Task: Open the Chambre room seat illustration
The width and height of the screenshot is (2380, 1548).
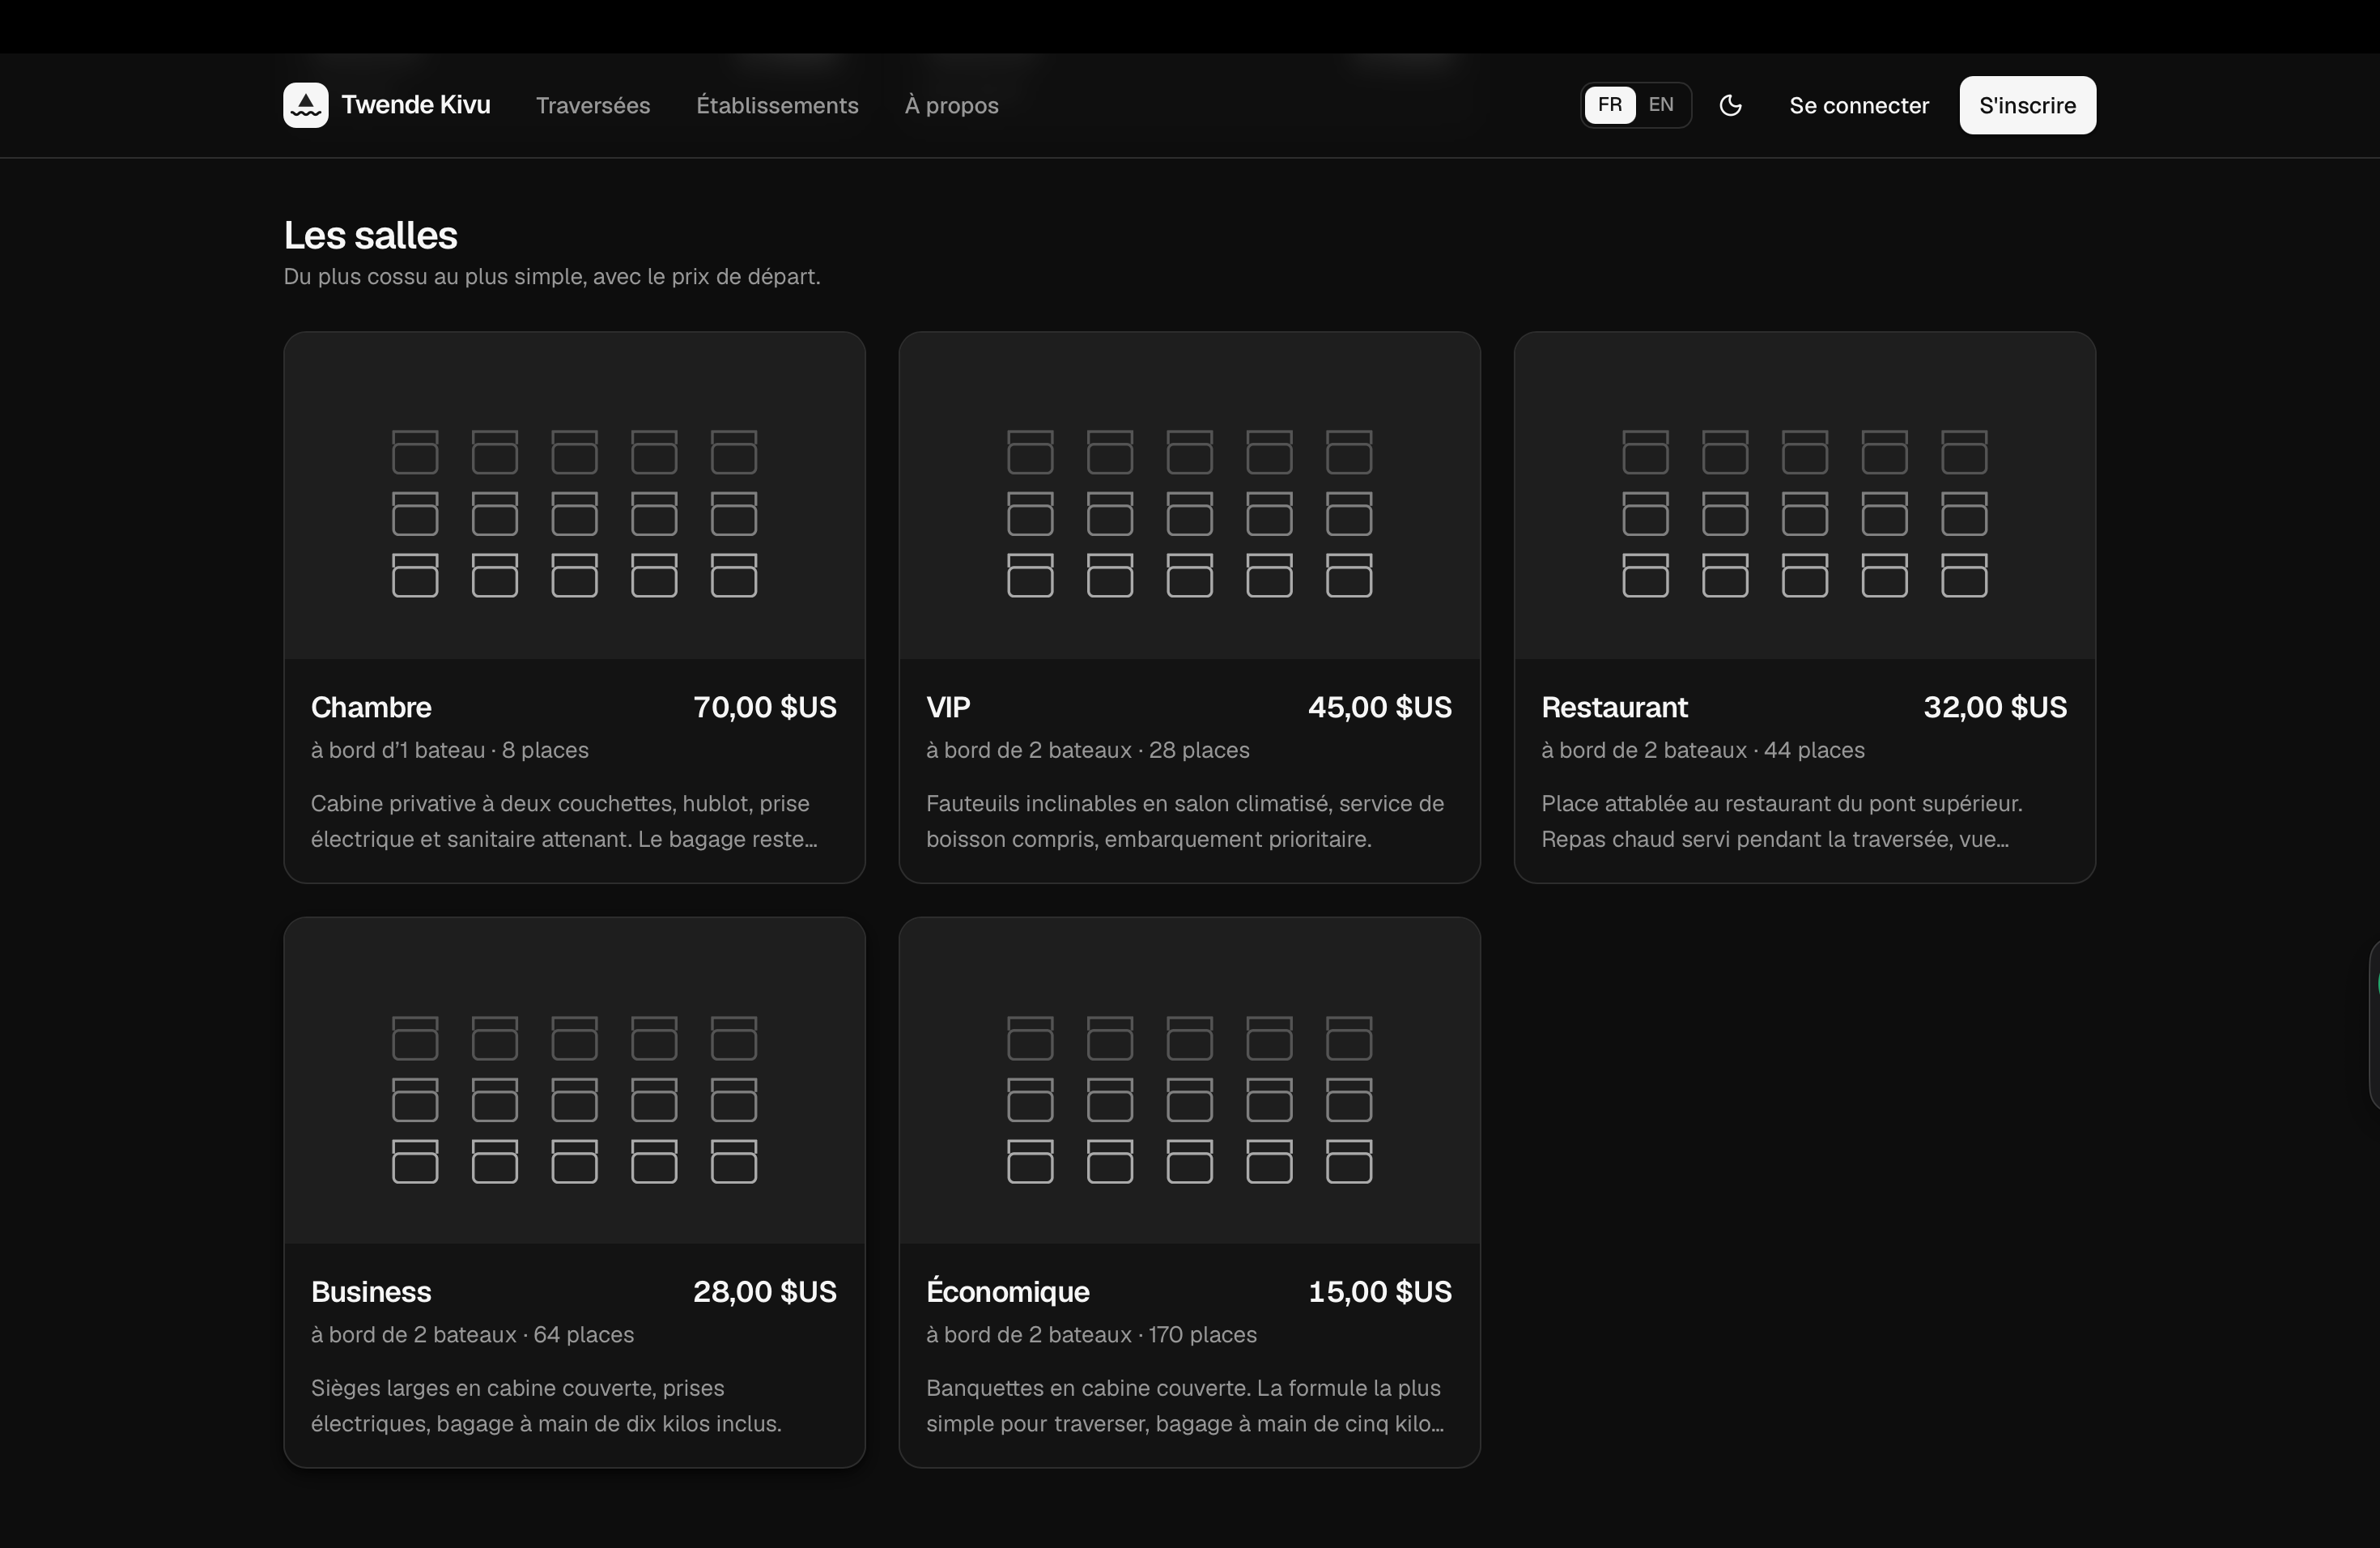Action: 574,495
